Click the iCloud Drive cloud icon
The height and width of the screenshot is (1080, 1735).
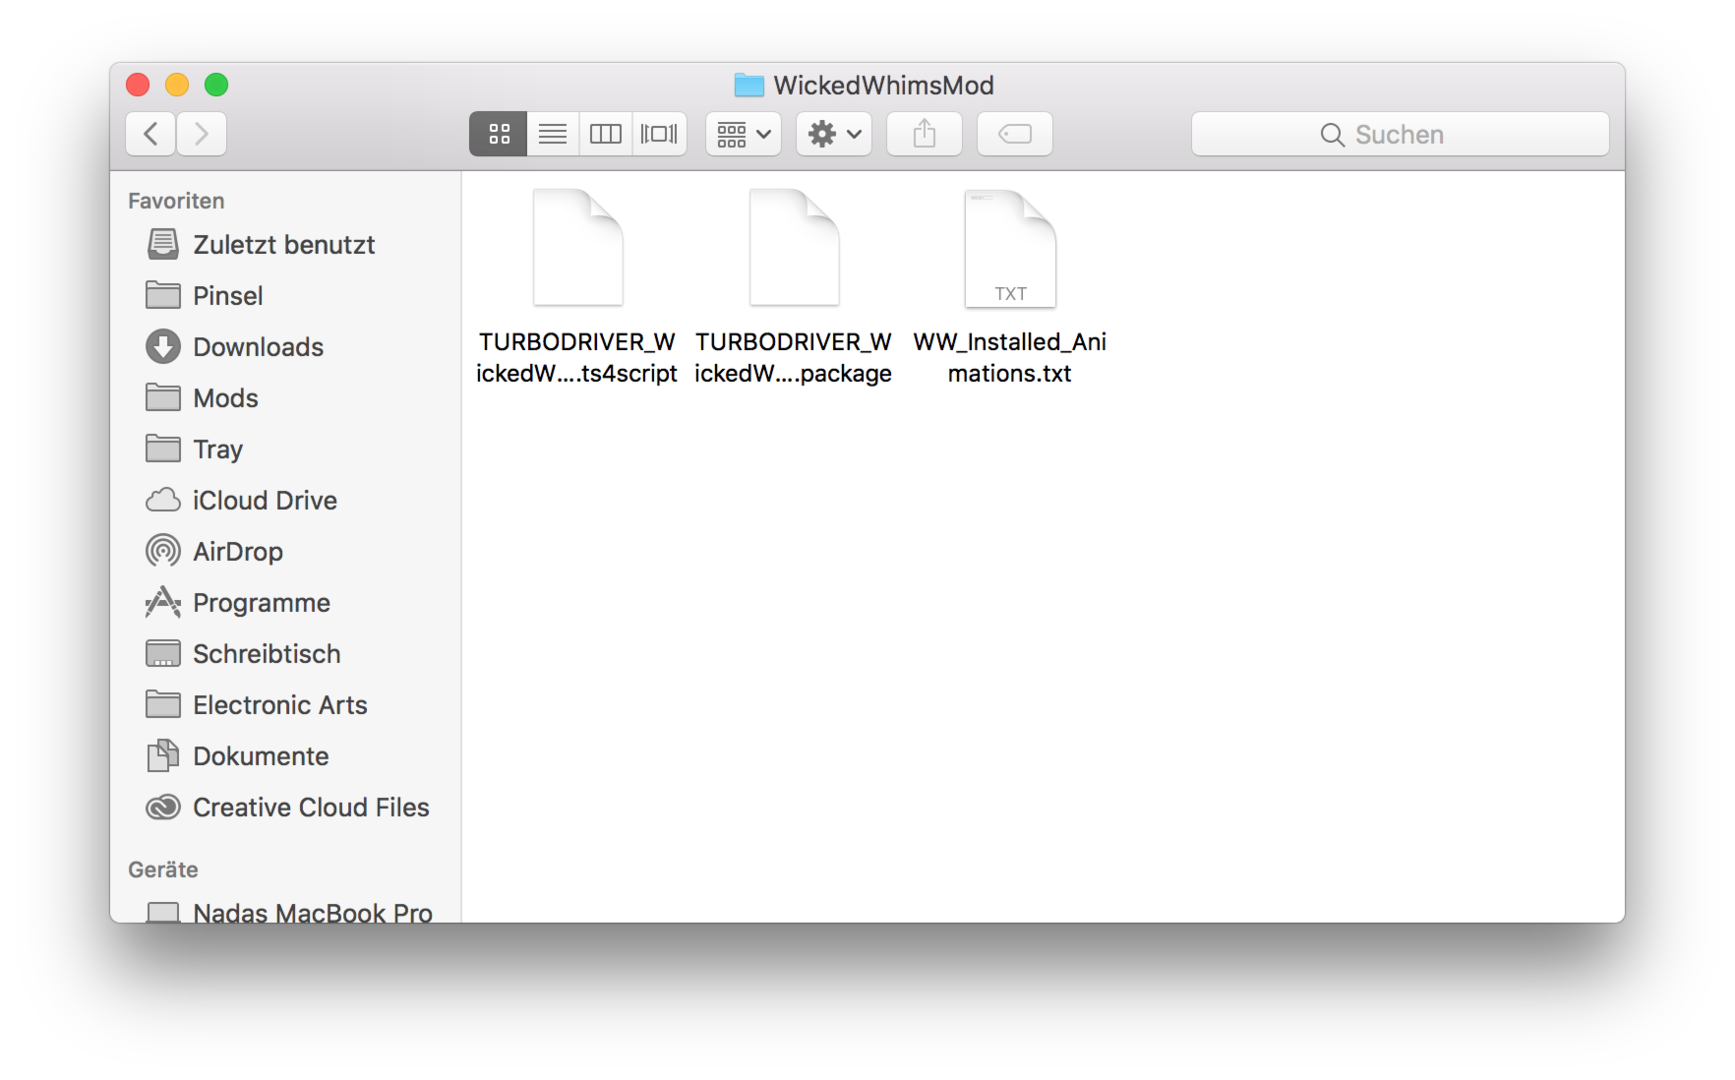163,500
